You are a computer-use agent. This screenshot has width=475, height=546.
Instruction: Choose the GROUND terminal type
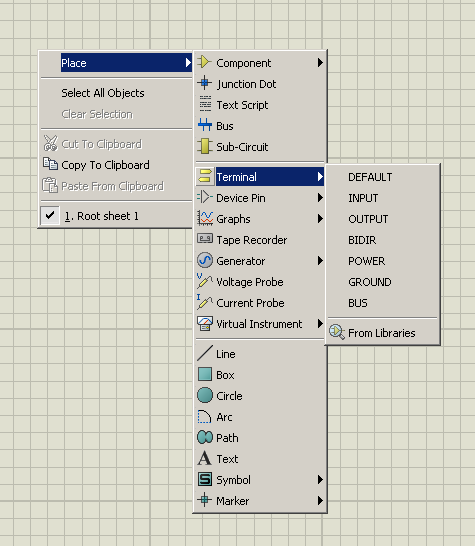[x=369, y=282]
